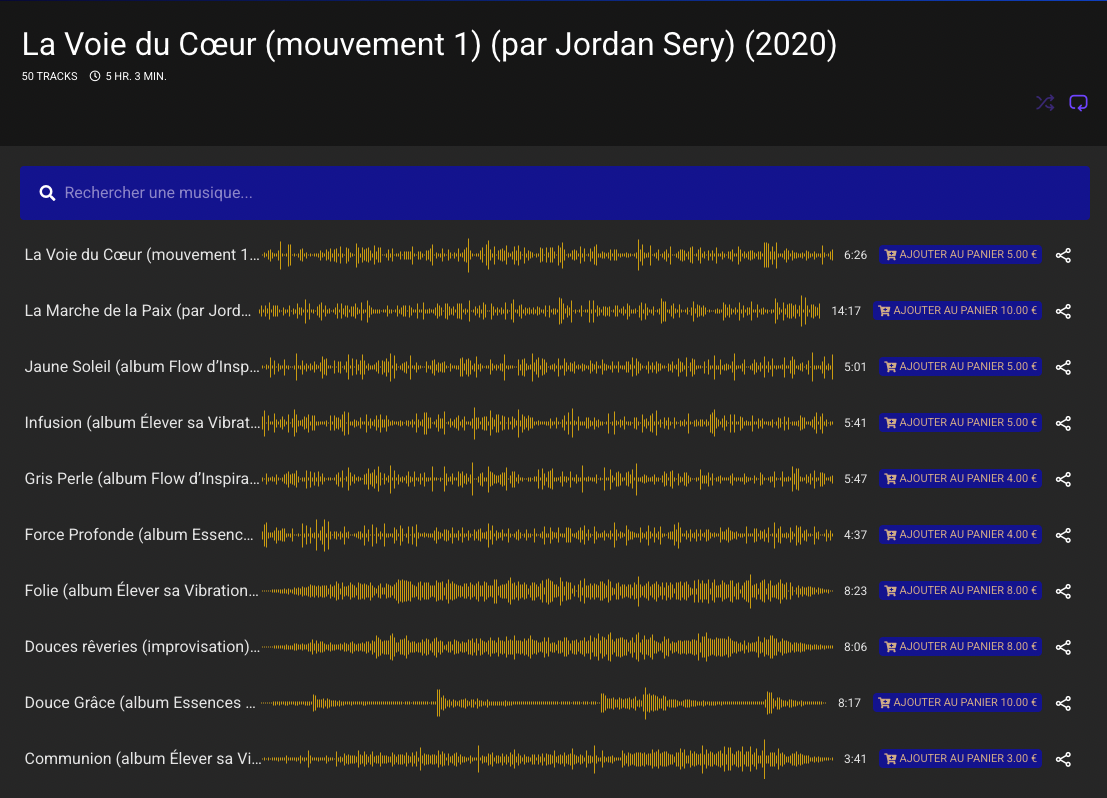The width and height of the screenshot is (1107, 798).
Task: Play the Folie track title
Action: coord(141,591)
